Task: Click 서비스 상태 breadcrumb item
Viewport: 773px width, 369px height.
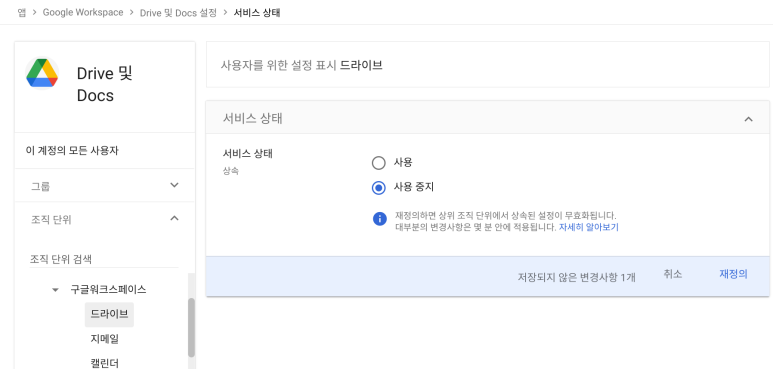Action: pos(257,12)
